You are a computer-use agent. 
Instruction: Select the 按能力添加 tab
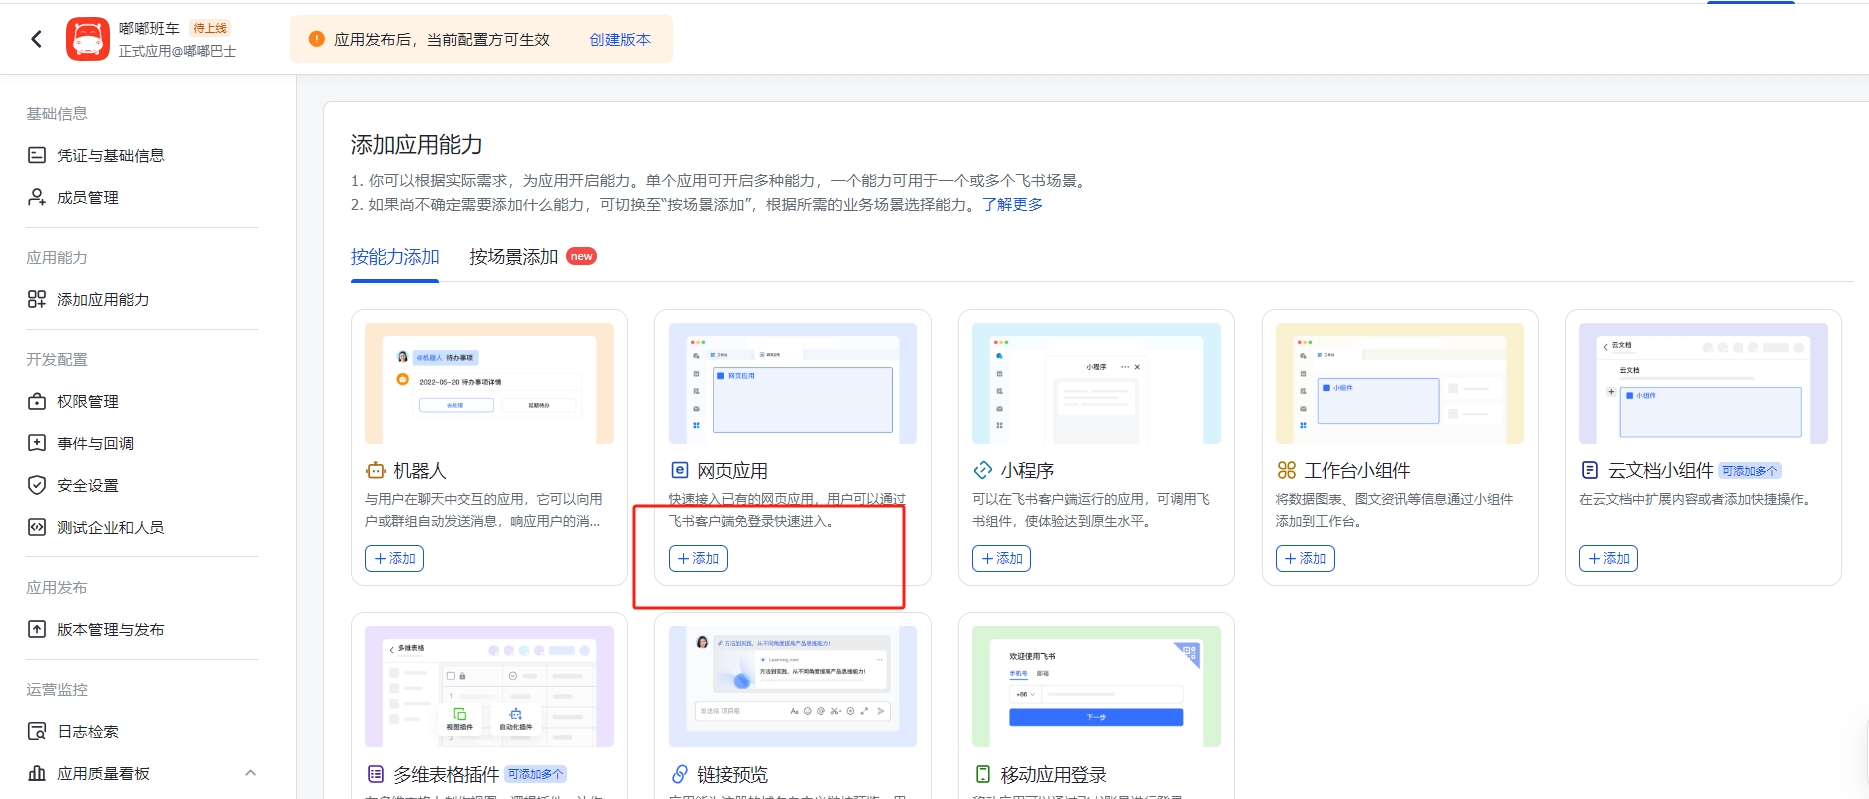coord(395,257)
